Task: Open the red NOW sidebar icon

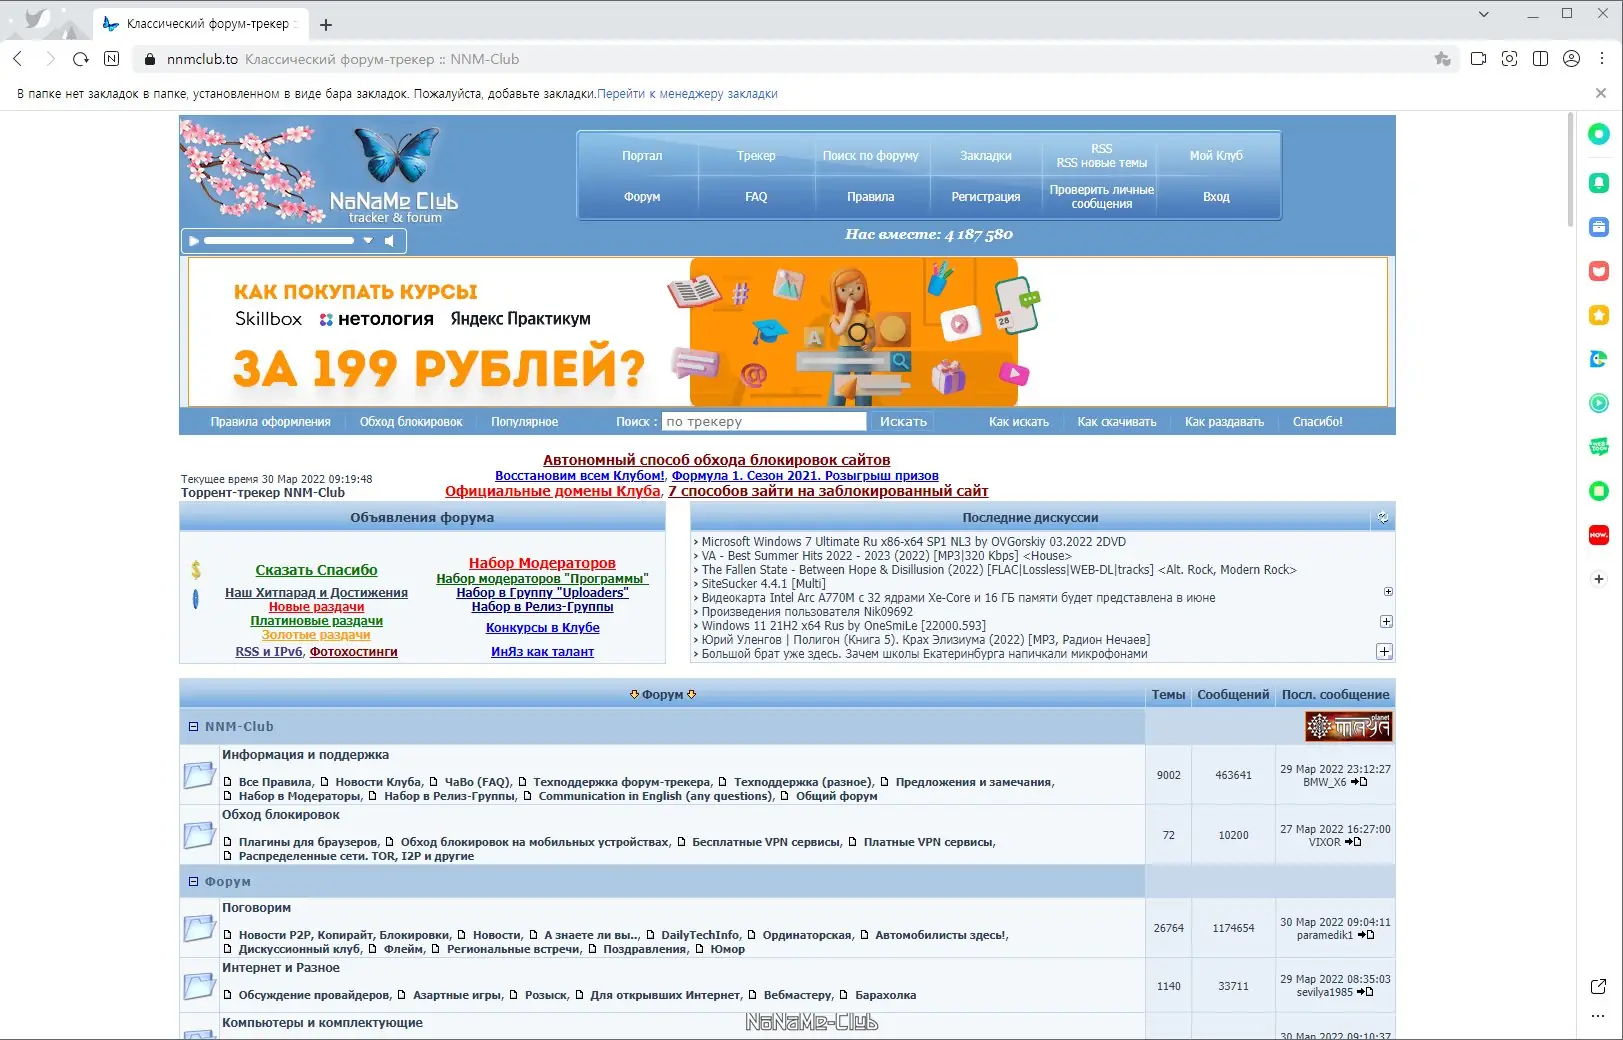Action: coord(1599,535)
